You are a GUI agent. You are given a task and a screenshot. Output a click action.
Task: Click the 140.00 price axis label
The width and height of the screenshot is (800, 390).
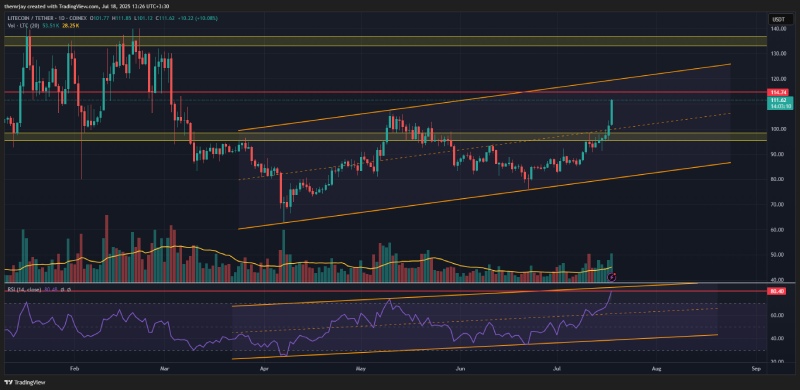point(778,29)
